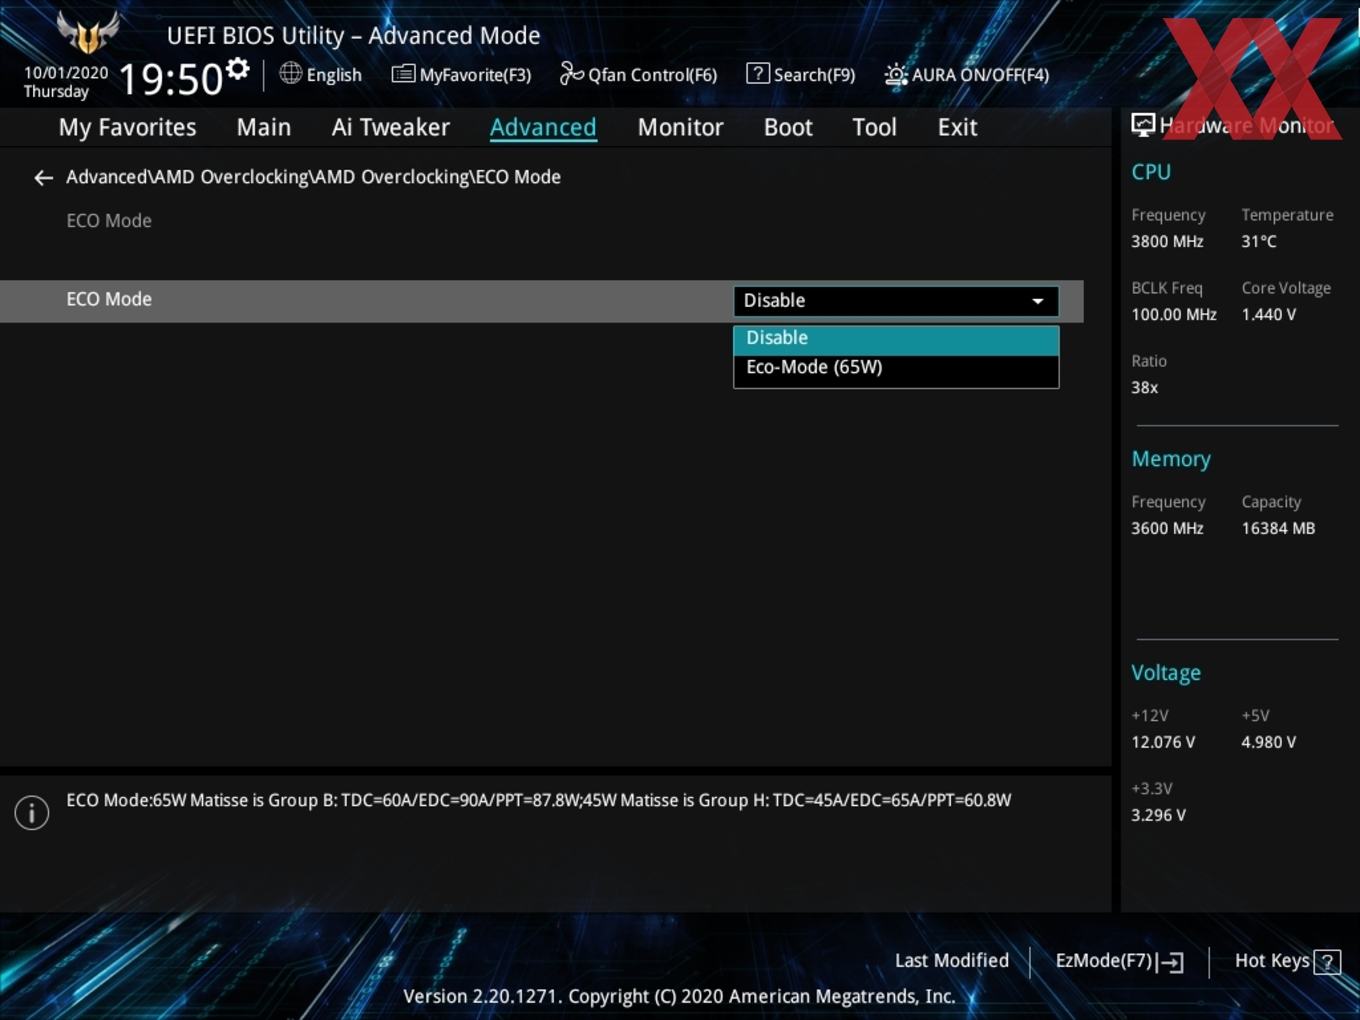
Task: Click the EzMode exit arrow icon
Action: click(x=1171, y=962)
